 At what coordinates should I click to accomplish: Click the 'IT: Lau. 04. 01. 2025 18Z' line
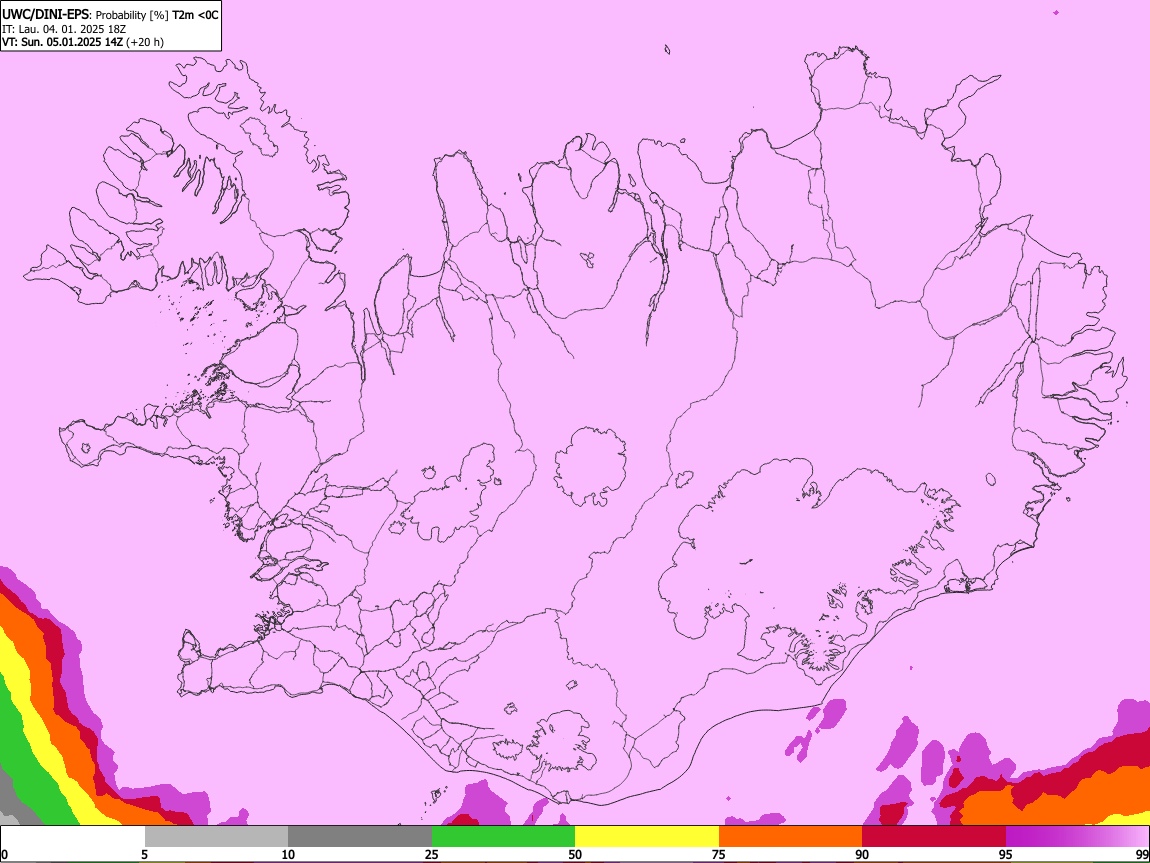64,29
